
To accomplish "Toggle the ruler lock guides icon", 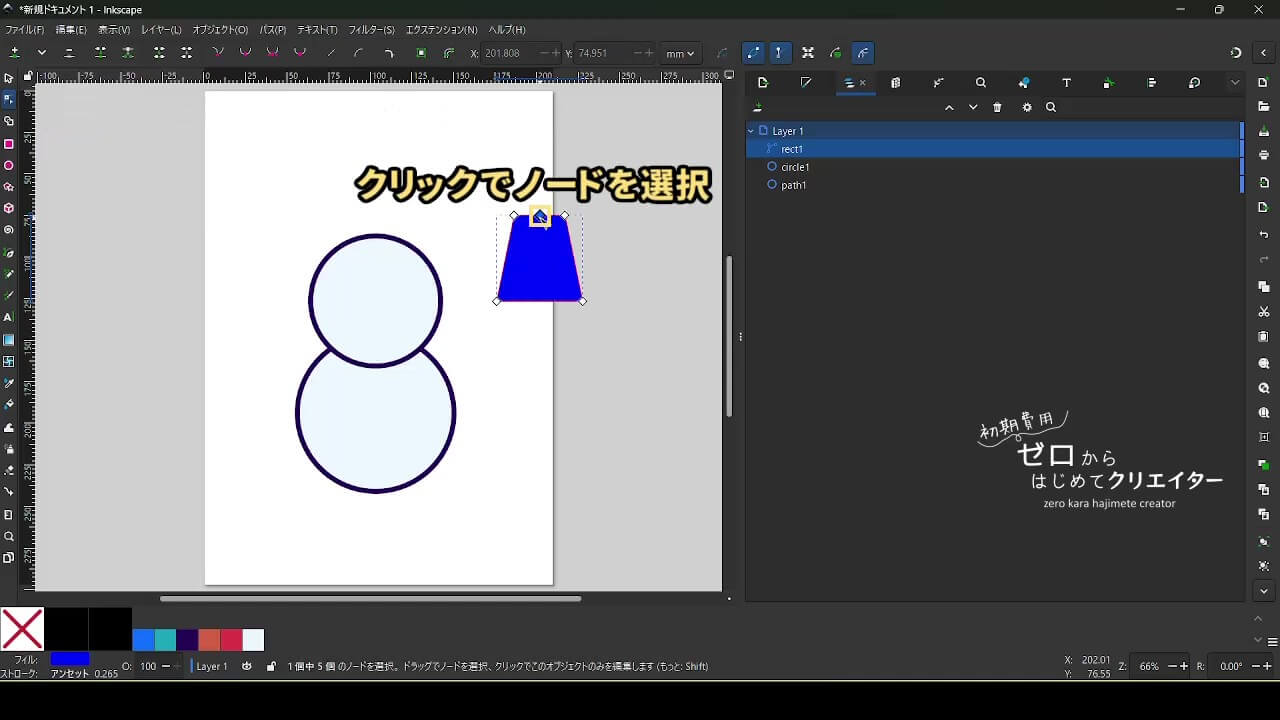I will (28, 76).
